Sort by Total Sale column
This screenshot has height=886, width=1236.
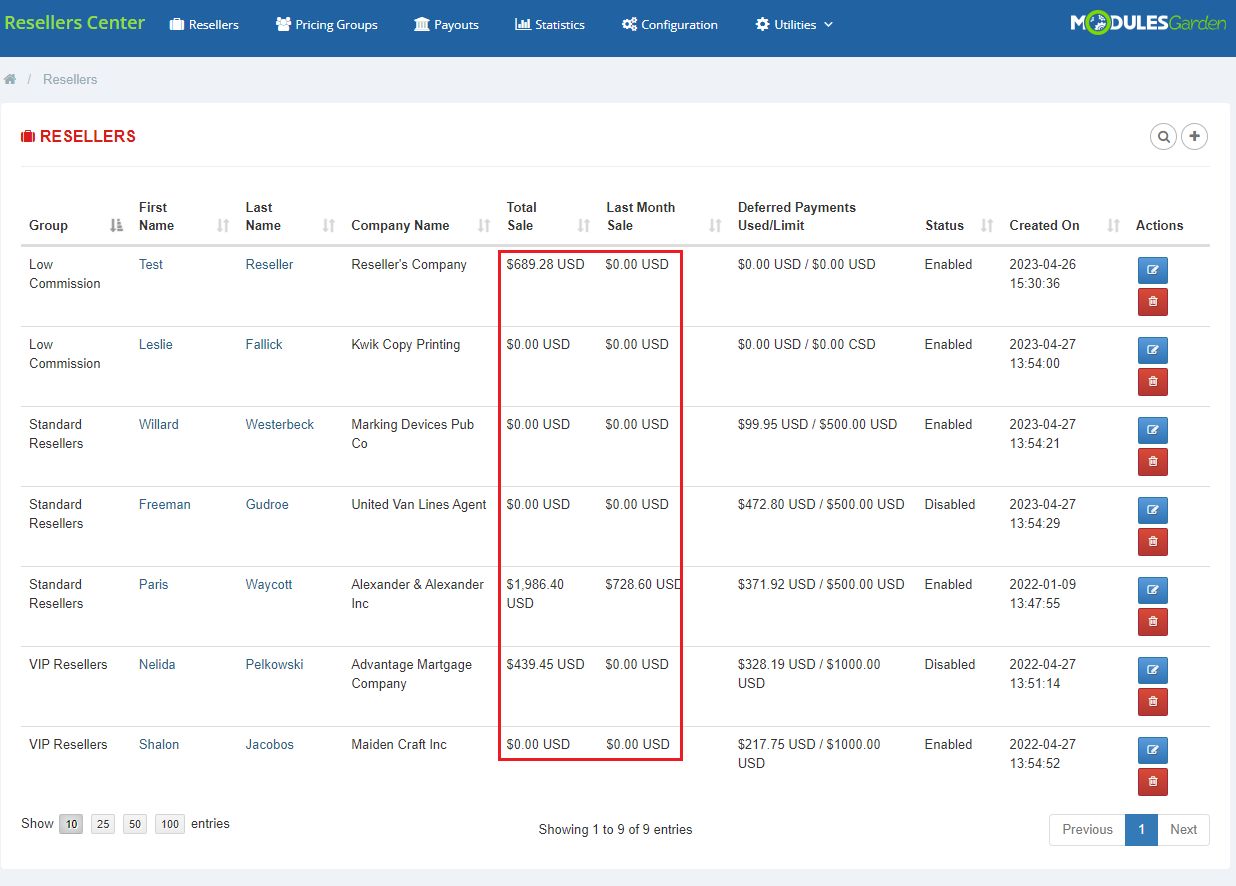coord(548,216)
